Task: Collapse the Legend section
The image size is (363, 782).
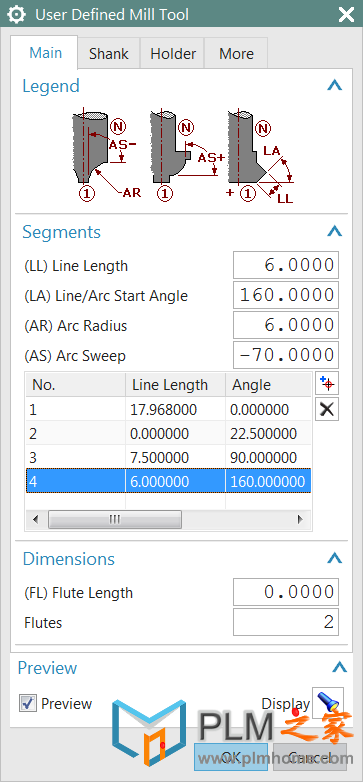Action: click(x=335, y=86)
